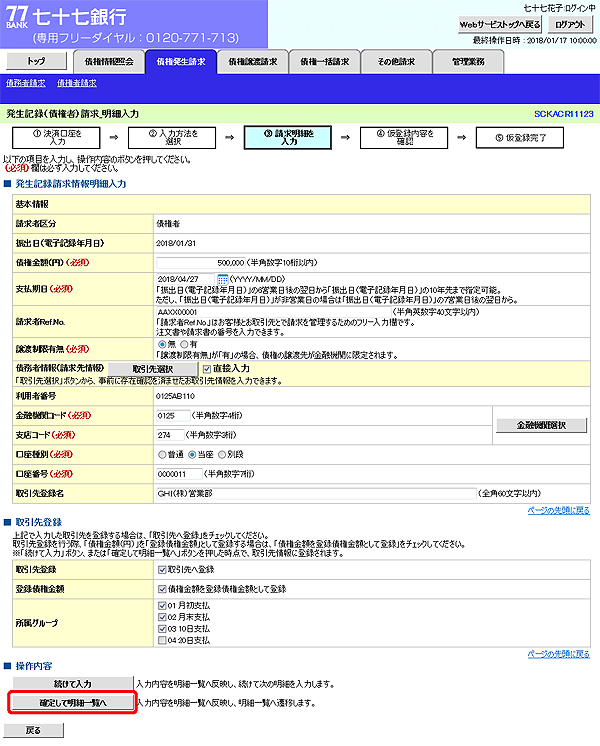Click the ログアウト button
Viewport: 600px width, 746px height.
[570, 24]
